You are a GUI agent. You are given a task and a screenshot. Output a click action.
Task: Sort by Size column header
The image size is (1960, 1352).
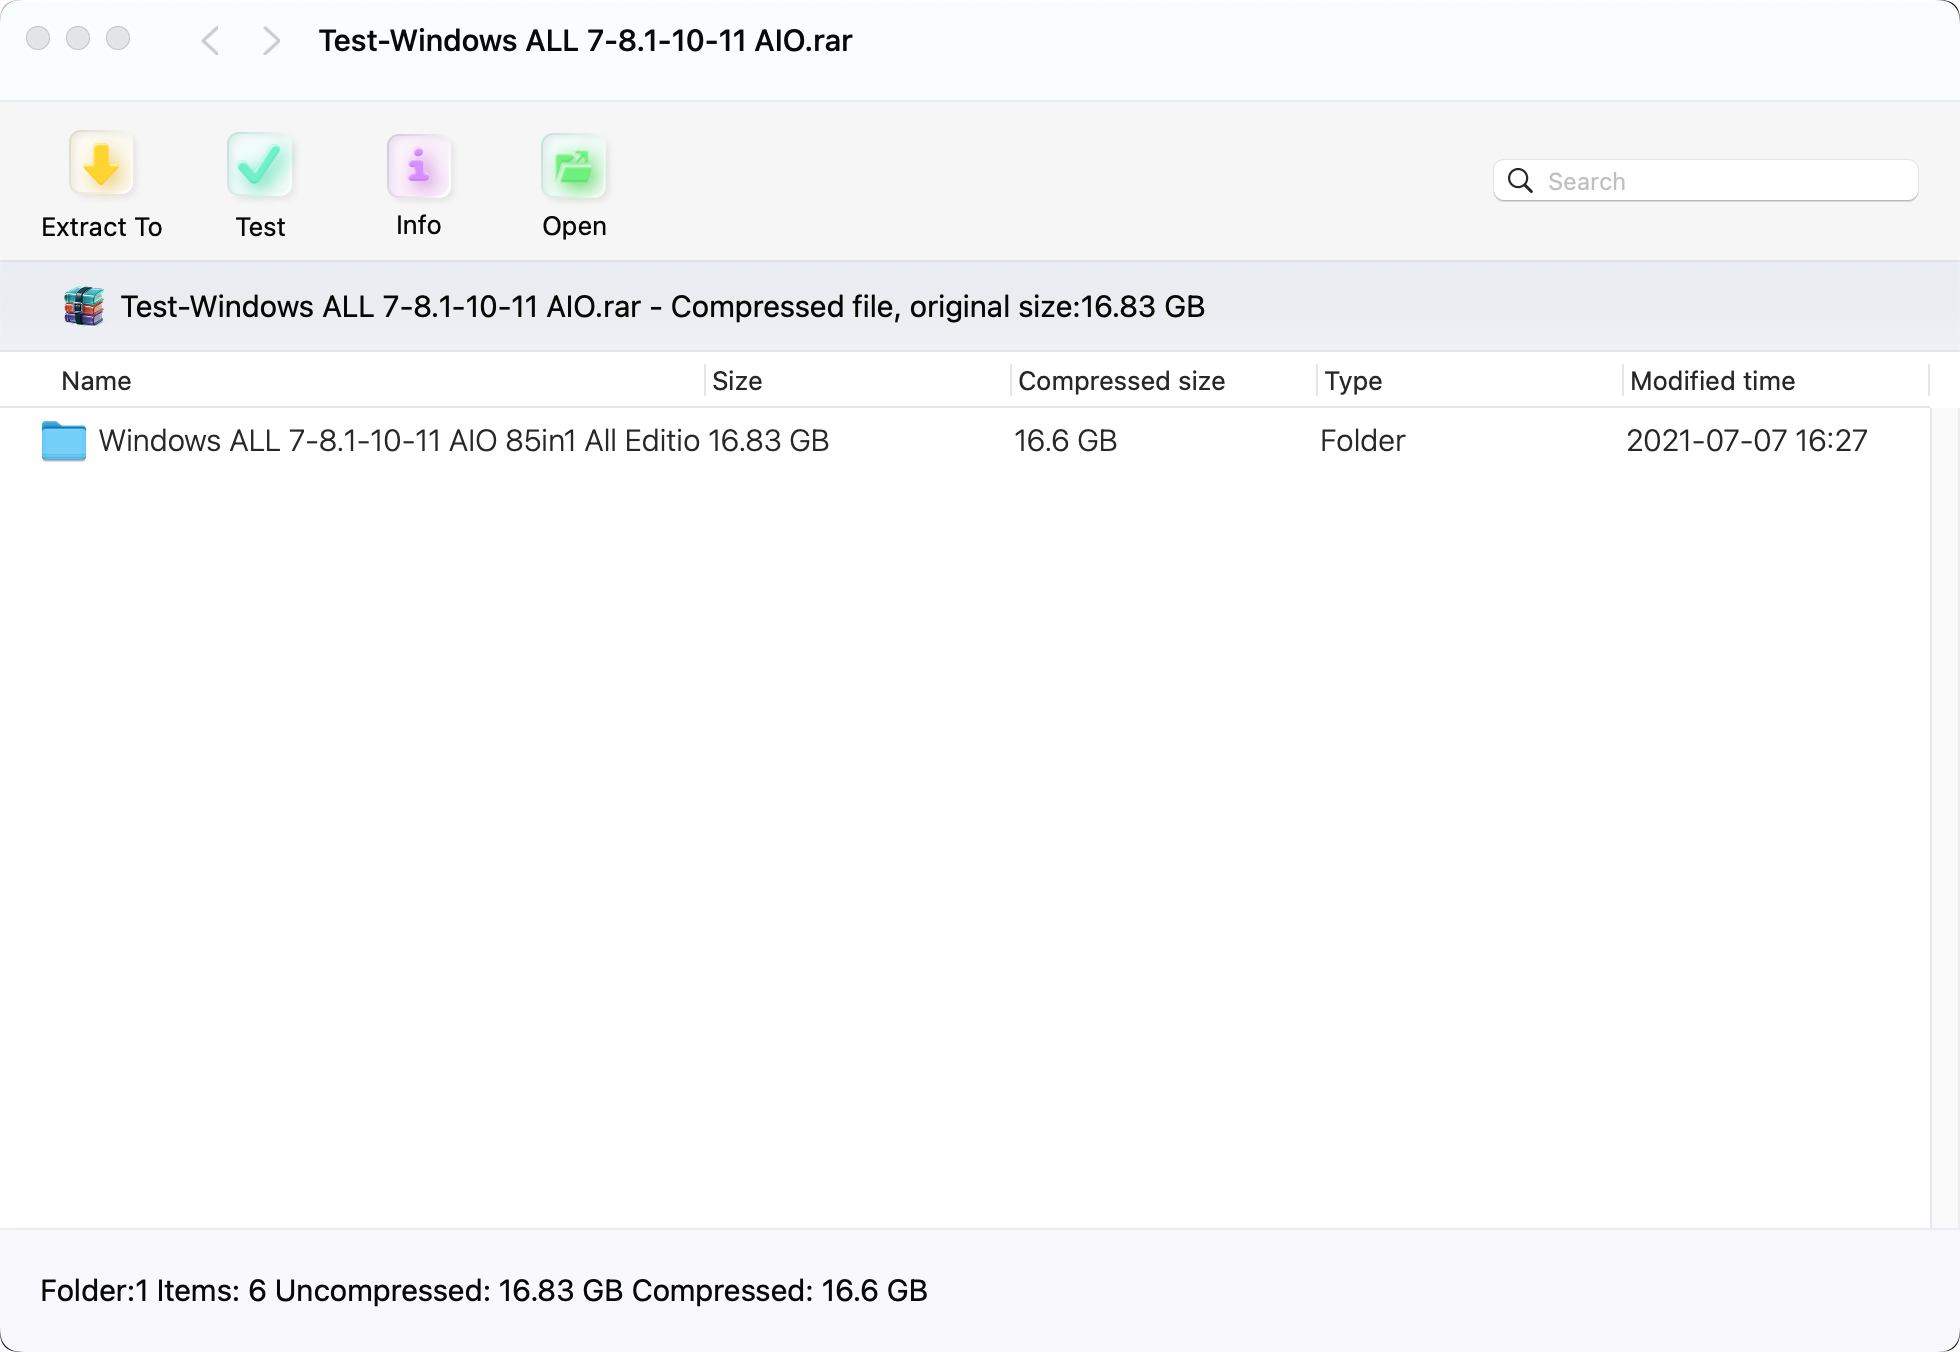(737, 381)
